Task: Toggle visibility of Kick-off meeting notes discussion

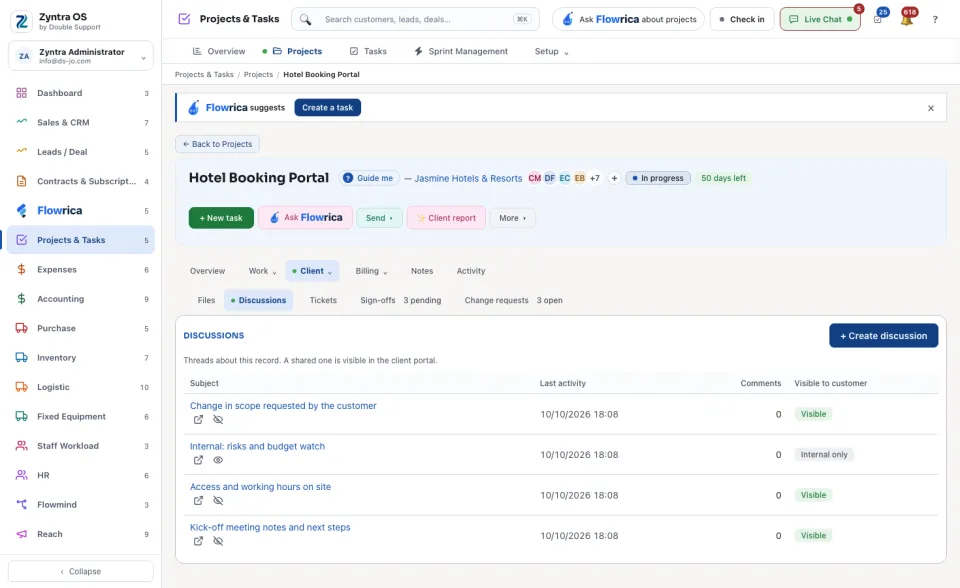Action: point(218,541)
